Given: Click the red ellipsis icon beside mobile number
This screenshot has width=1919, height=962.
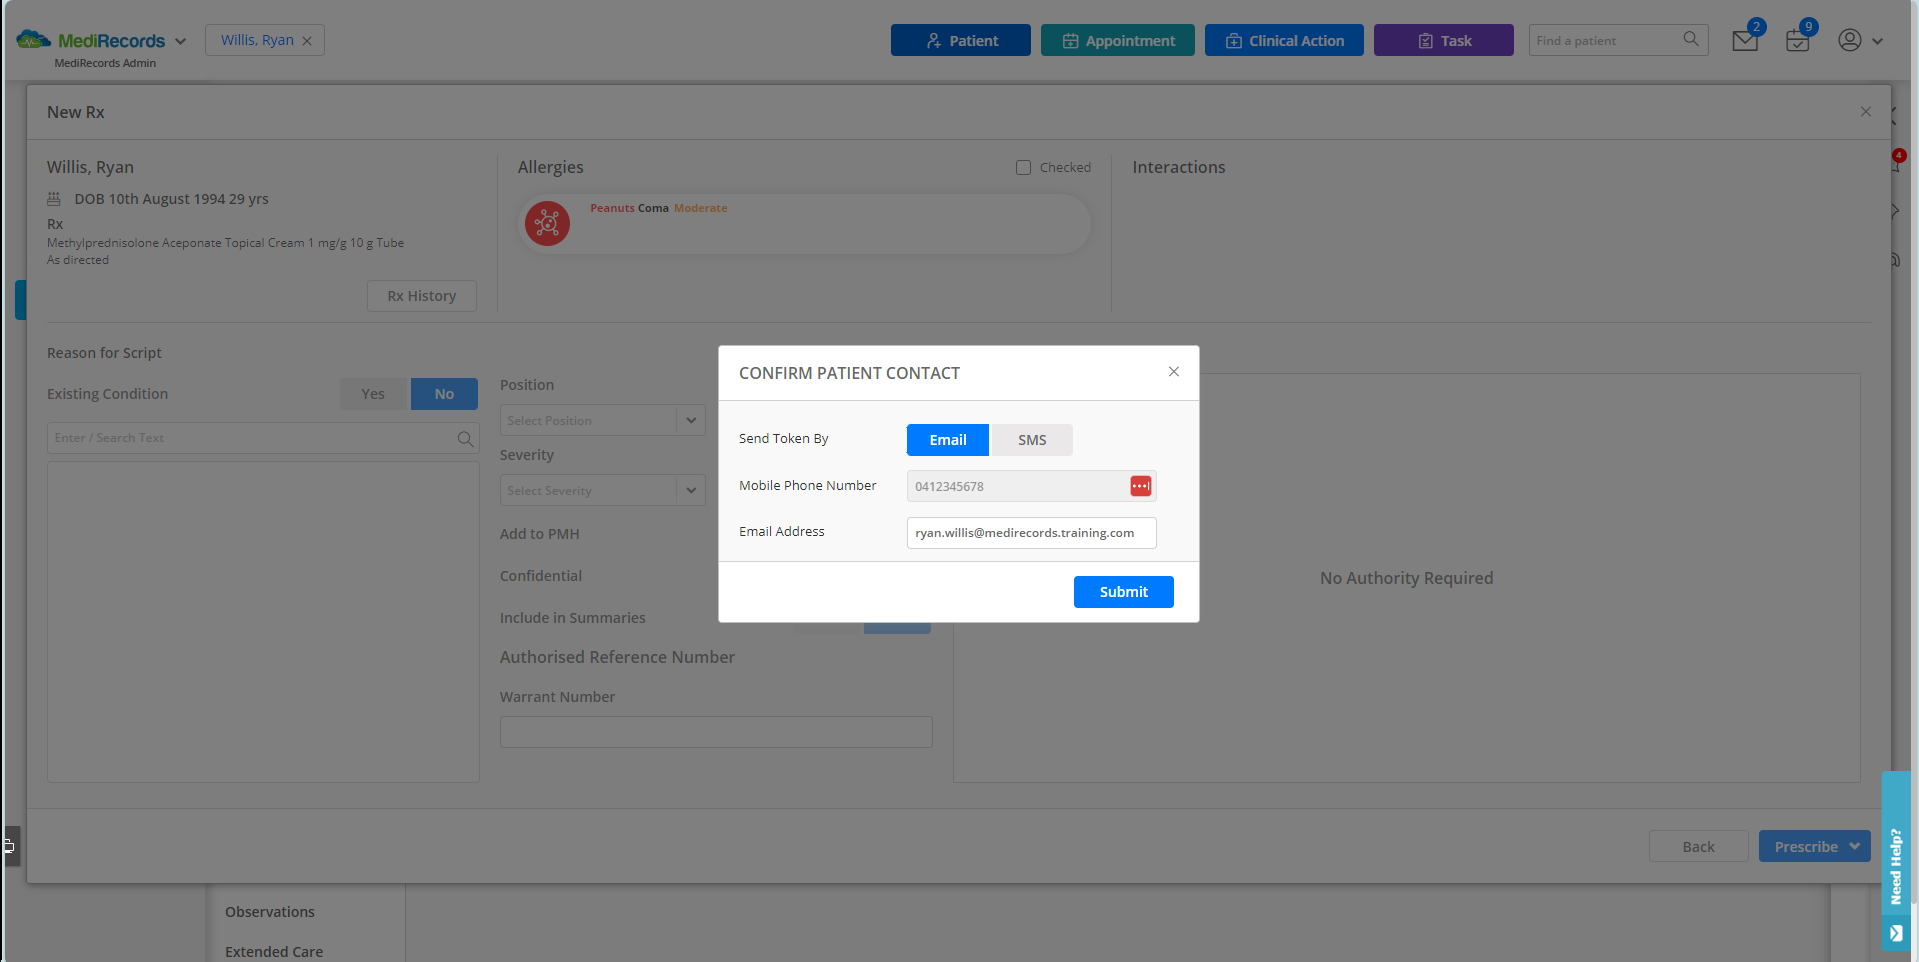Looking at the screenshot, I should point(1140,486).
